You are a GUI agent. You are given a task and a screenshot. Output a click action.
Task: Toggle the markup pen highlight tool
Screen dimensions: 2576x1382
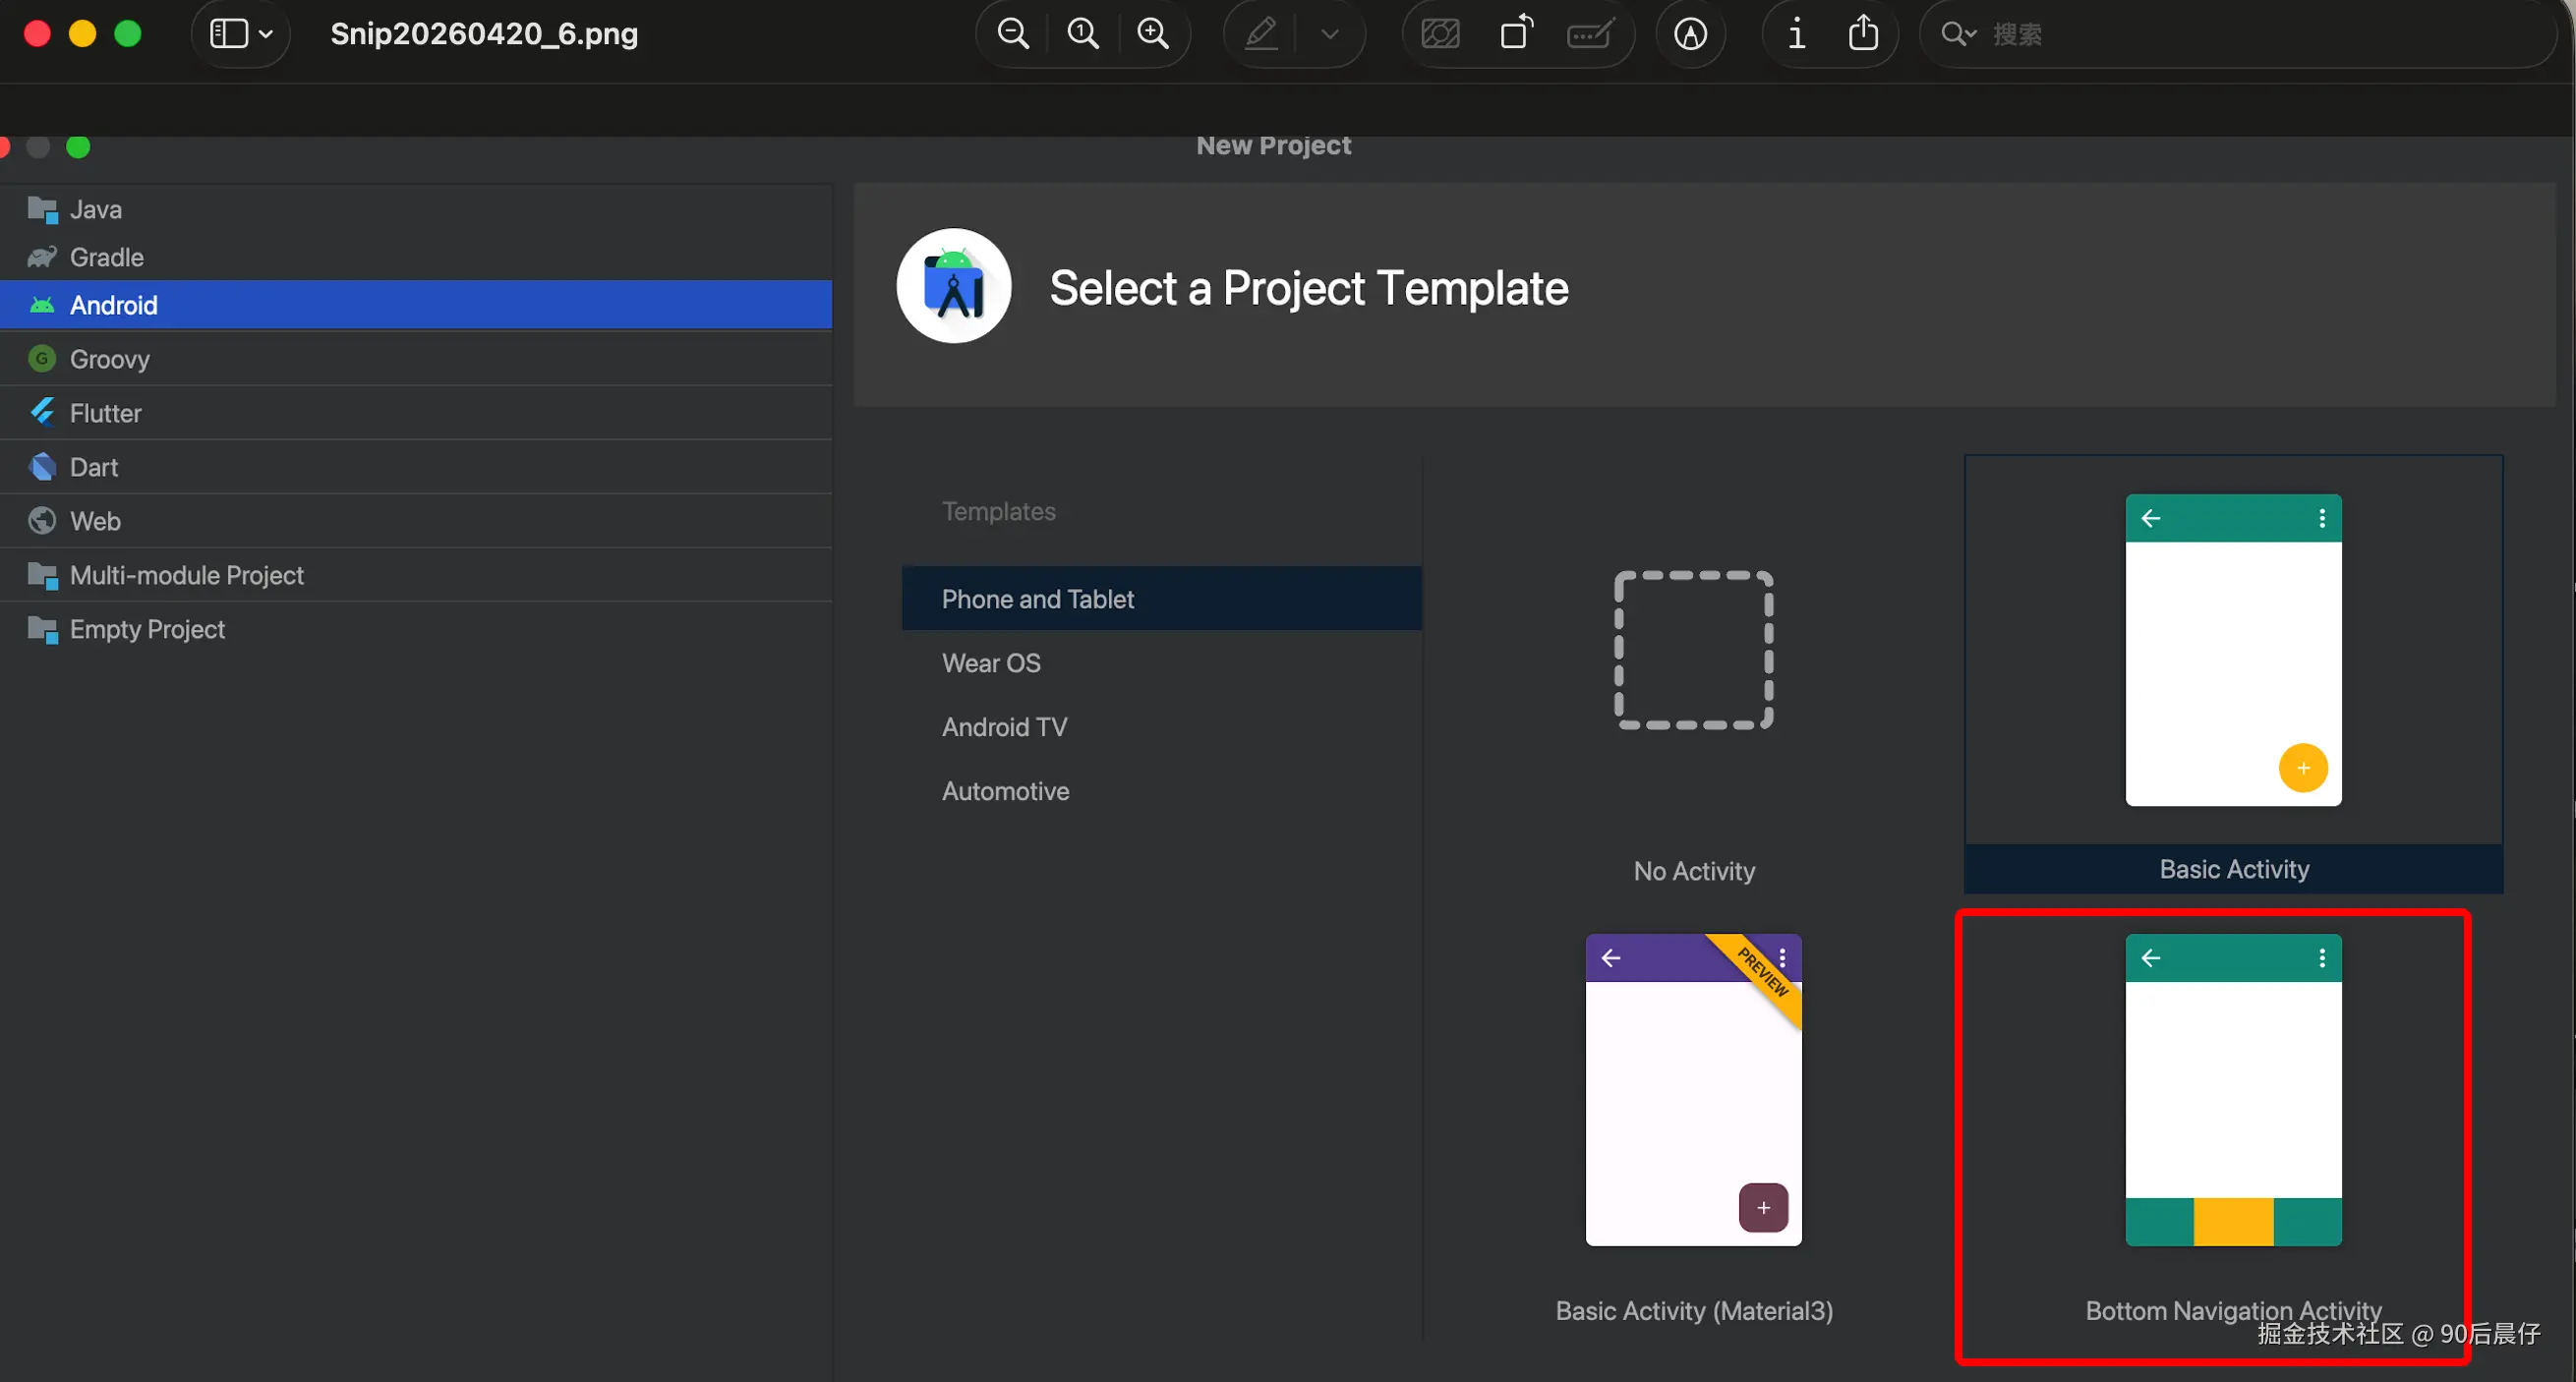pyautogui.click(x=1261, y=34)
